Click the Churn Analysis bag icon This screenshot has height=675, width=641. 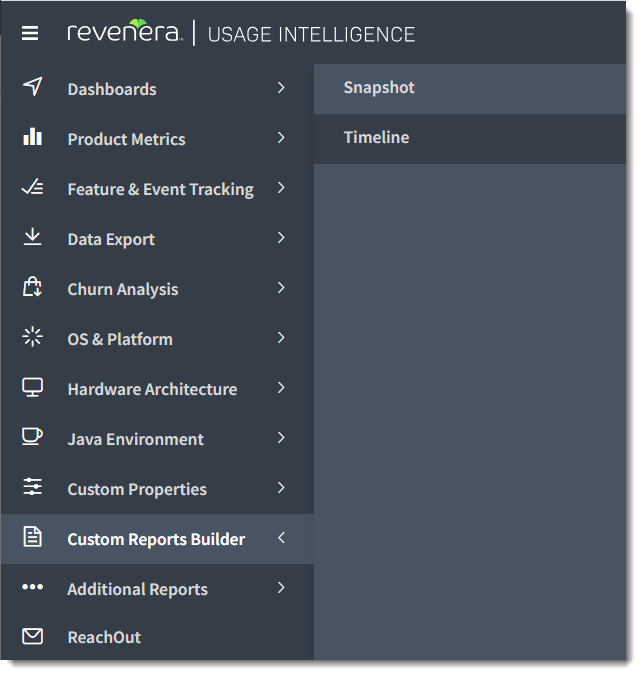(x=32, y=287)
